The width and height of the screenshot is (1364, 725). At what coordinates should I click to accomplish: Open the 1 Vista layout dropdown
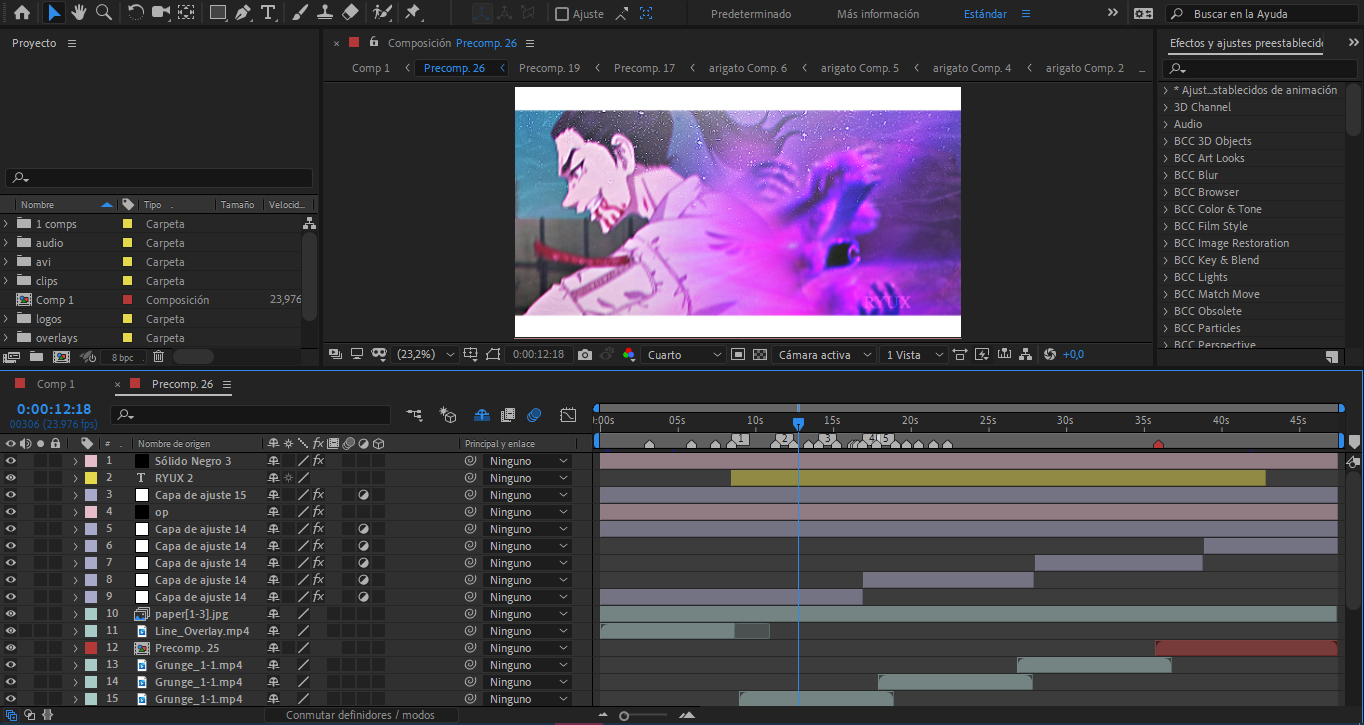[x=913, y=354]
